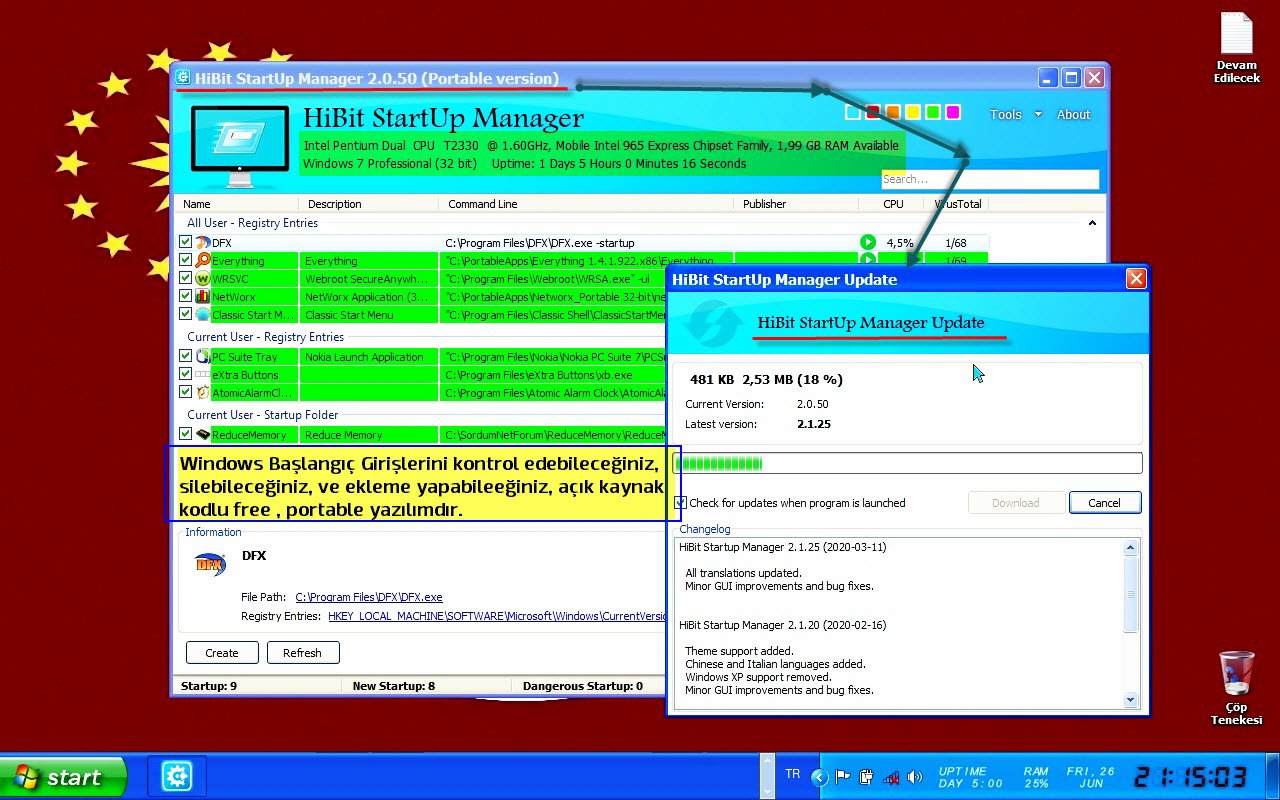This screenshot has width=1280, height=800.
Task: Click the 1/68 VirusTotal result for DFX
Action: (955, 243)
